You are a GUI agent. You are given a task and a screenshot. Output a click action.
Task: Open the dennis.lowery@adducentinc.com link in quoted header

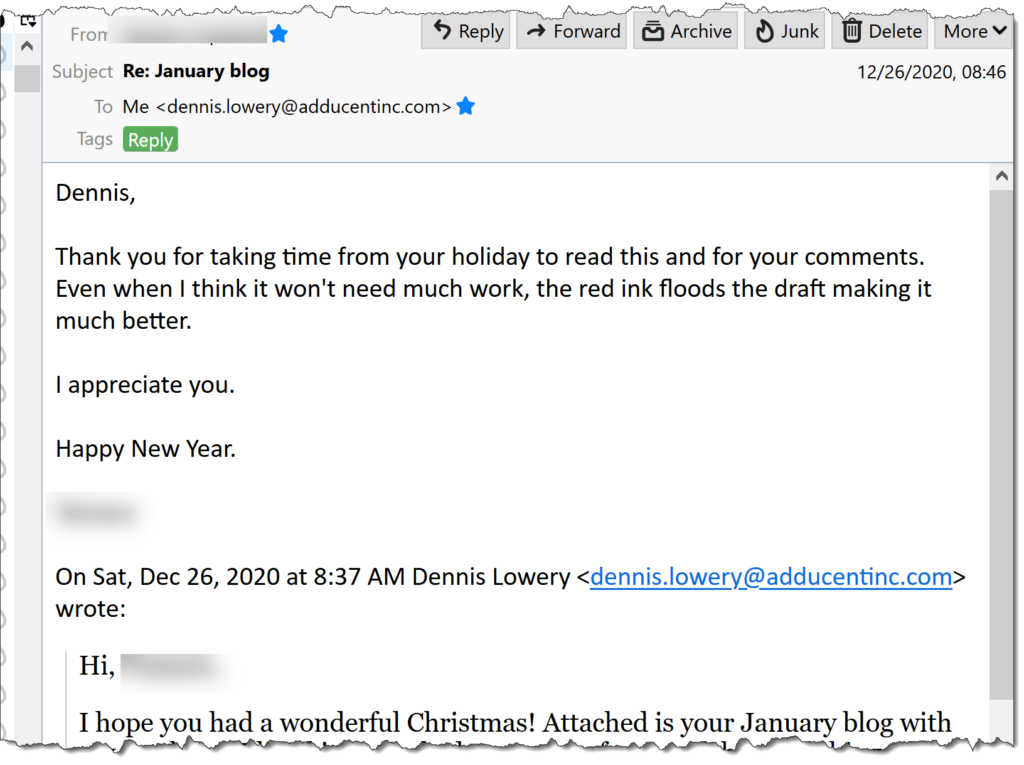[x=771, y=577]
